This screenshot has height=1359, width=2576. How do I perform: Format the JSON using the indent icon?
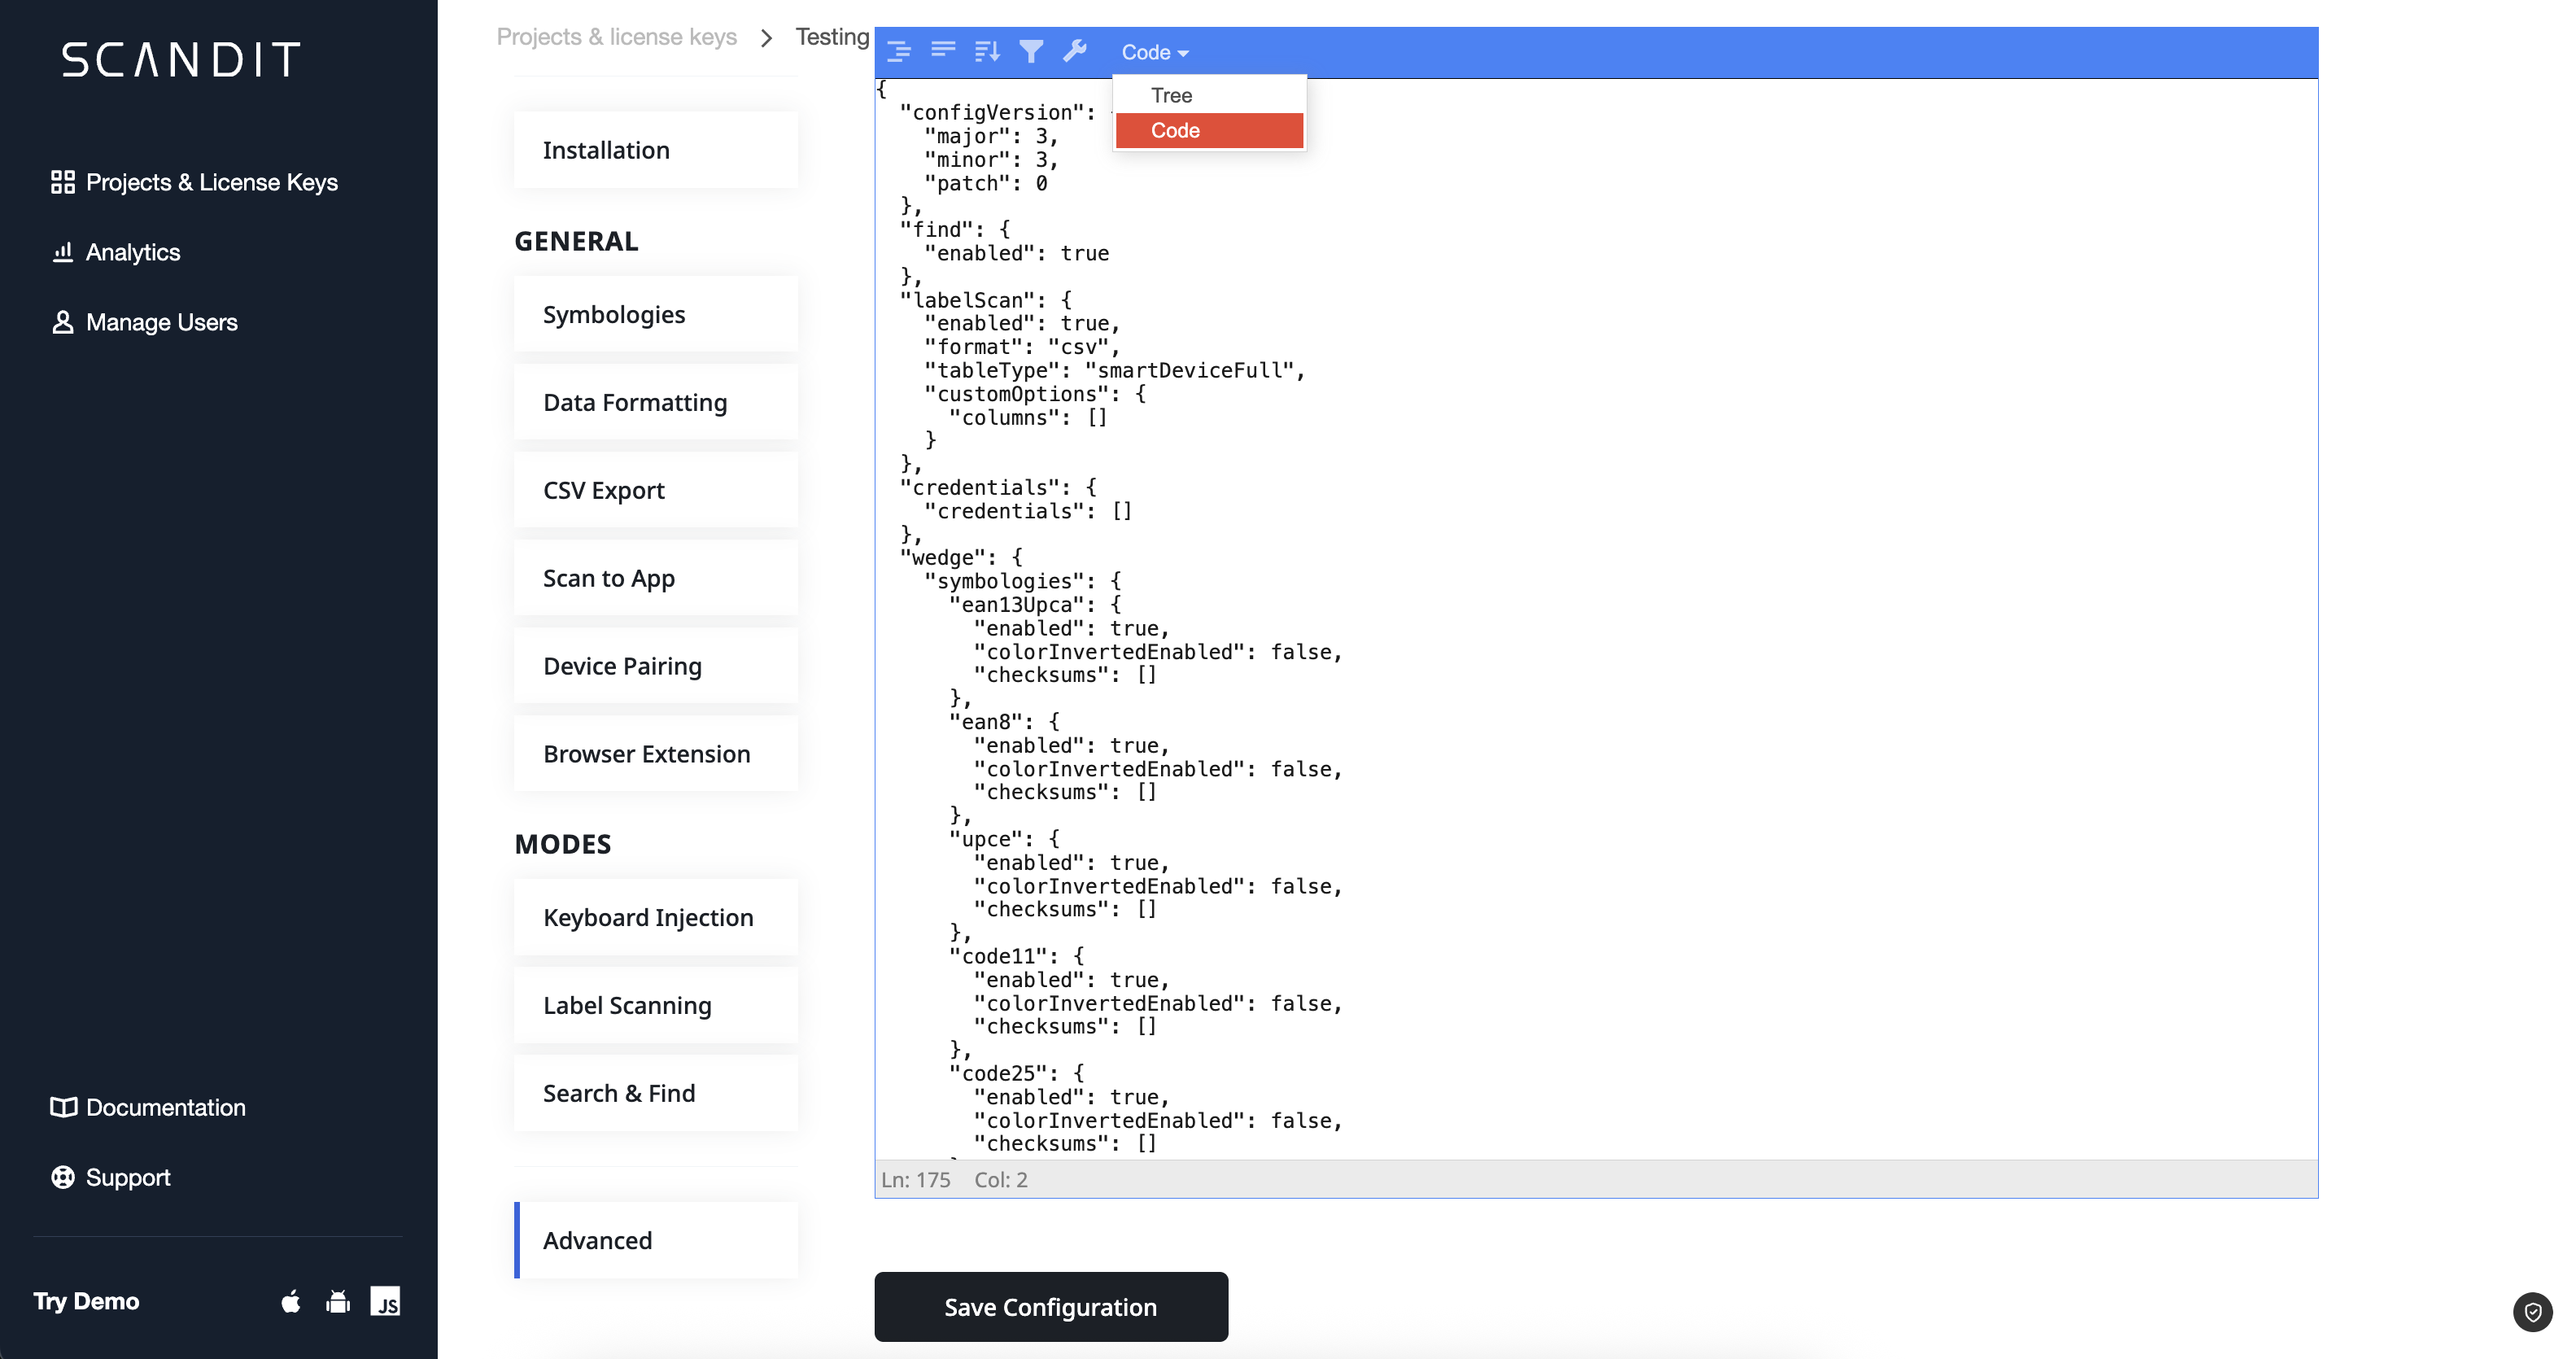click(898, 51)
